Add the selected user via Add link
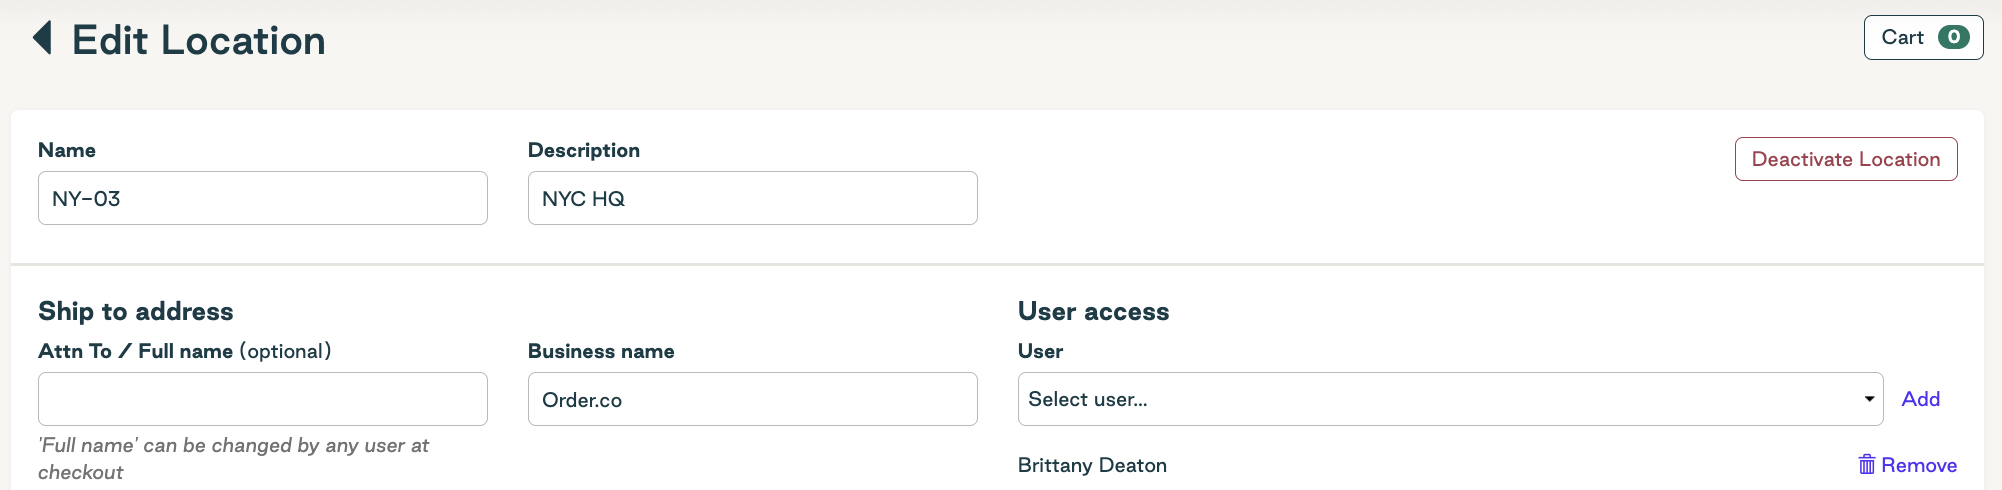This screenshot has width=2002, height=490. click(x=1920, y=399)
